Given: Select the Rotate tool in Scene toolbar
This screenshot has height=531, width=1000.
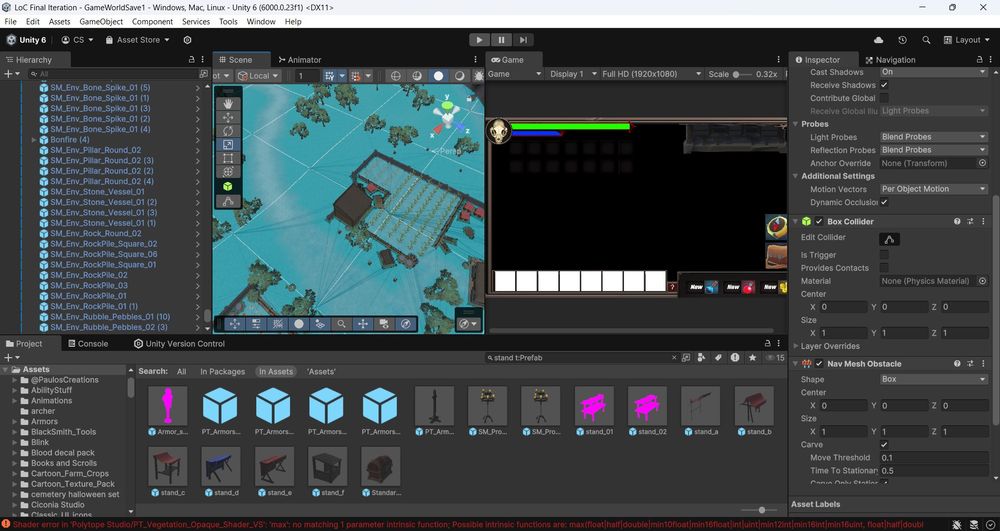Looking at the screenshot, I should pyautogui.click(x=228, y=131).
